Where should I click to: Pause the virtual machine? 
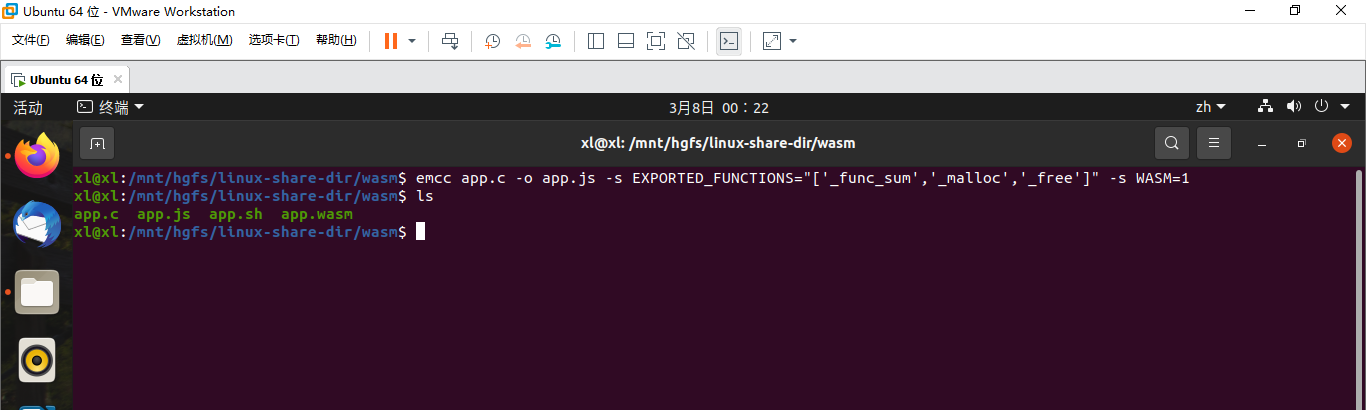390,41
